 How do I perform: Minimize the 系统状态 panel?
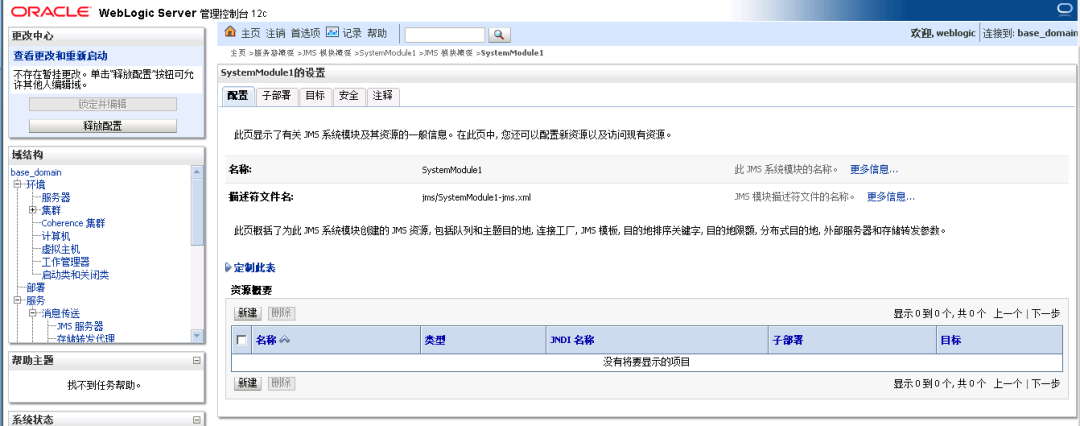pos(197,420)
